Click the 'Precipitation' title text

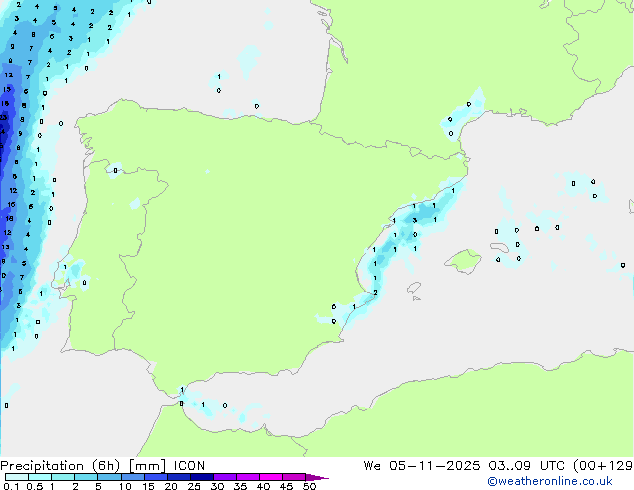(x=42, y=466)
